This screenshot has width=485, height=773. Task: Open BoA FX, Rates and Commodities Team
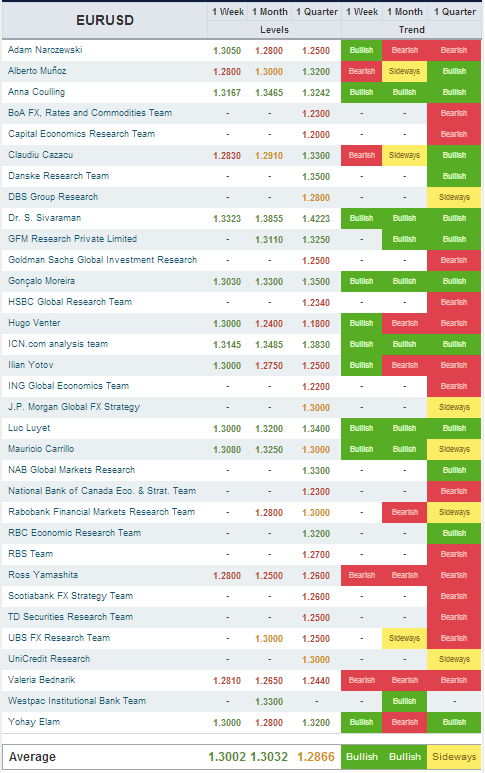coord(90,113)
